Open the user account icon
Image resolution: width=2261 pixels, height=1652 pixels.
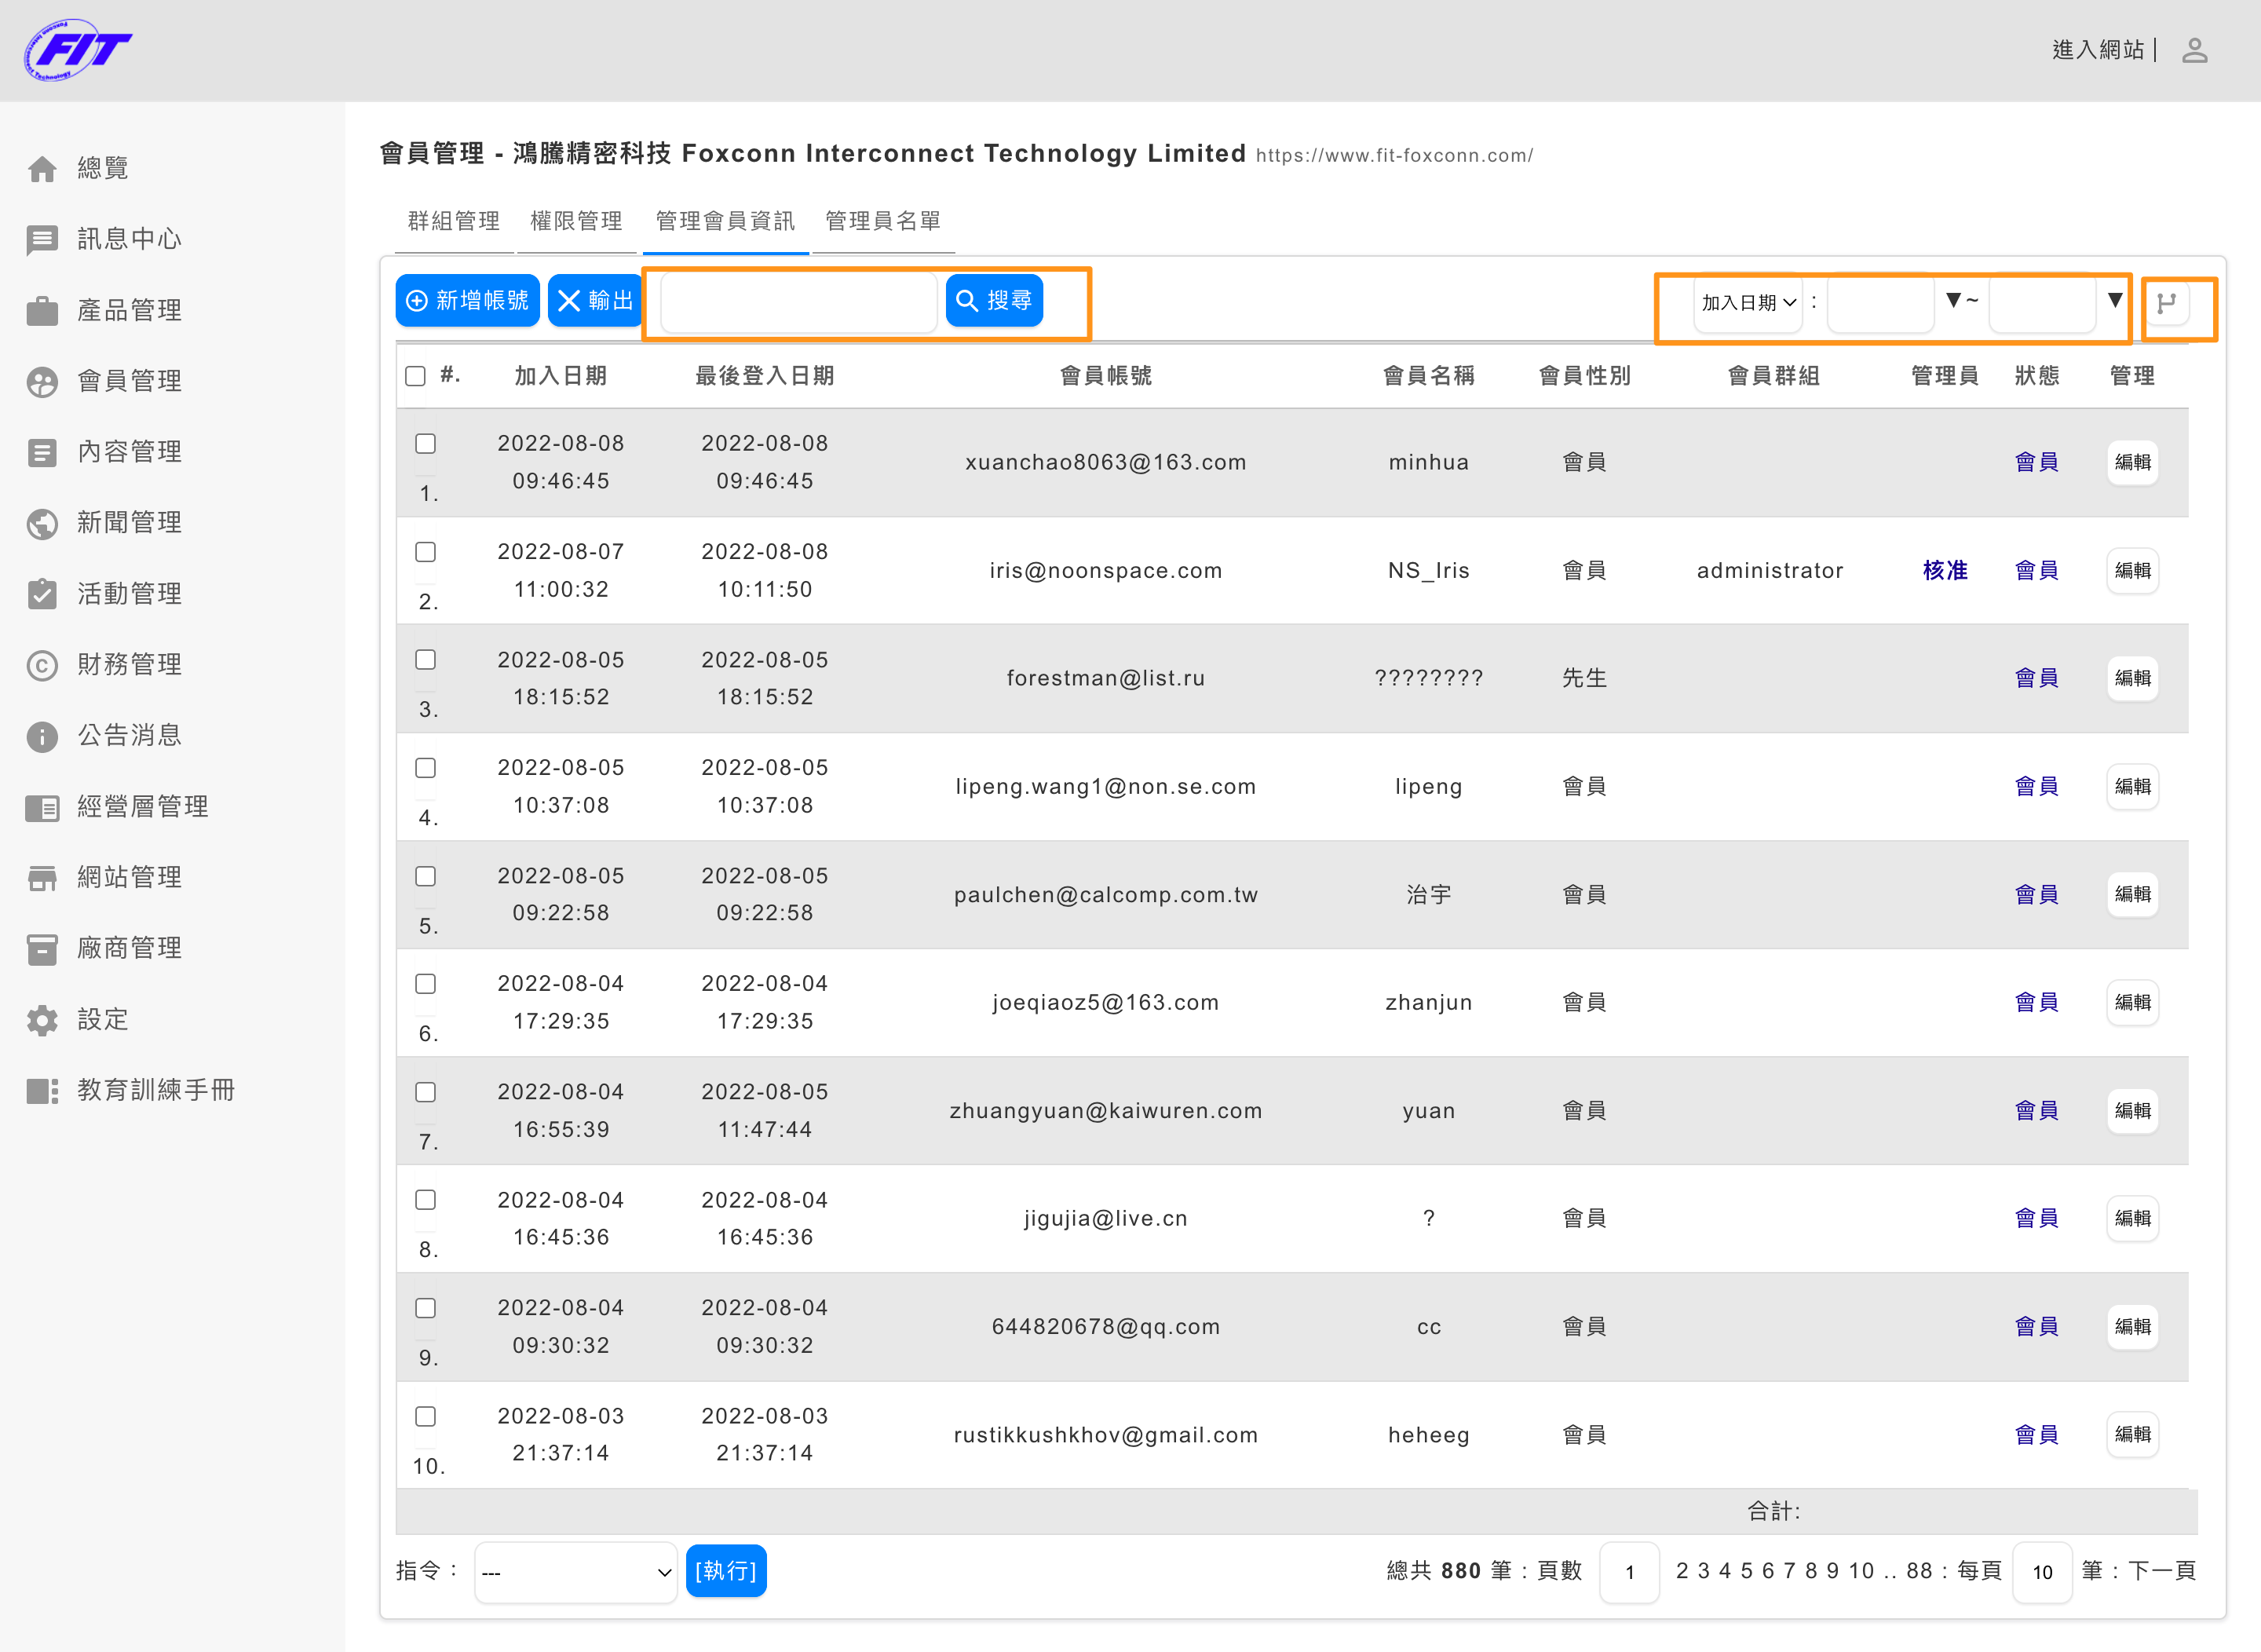pyautogui.click(x=2194, y=50)
